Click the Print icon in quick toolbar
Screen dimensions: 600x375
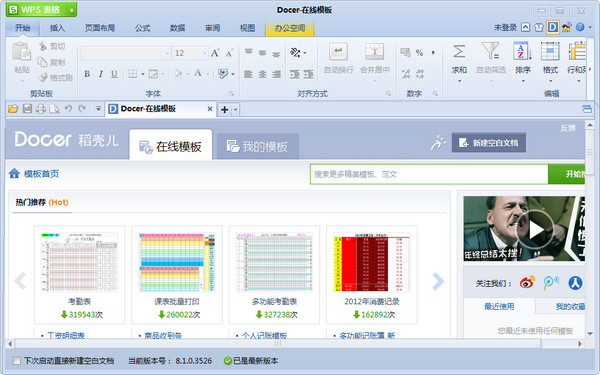tap(41, 109)
